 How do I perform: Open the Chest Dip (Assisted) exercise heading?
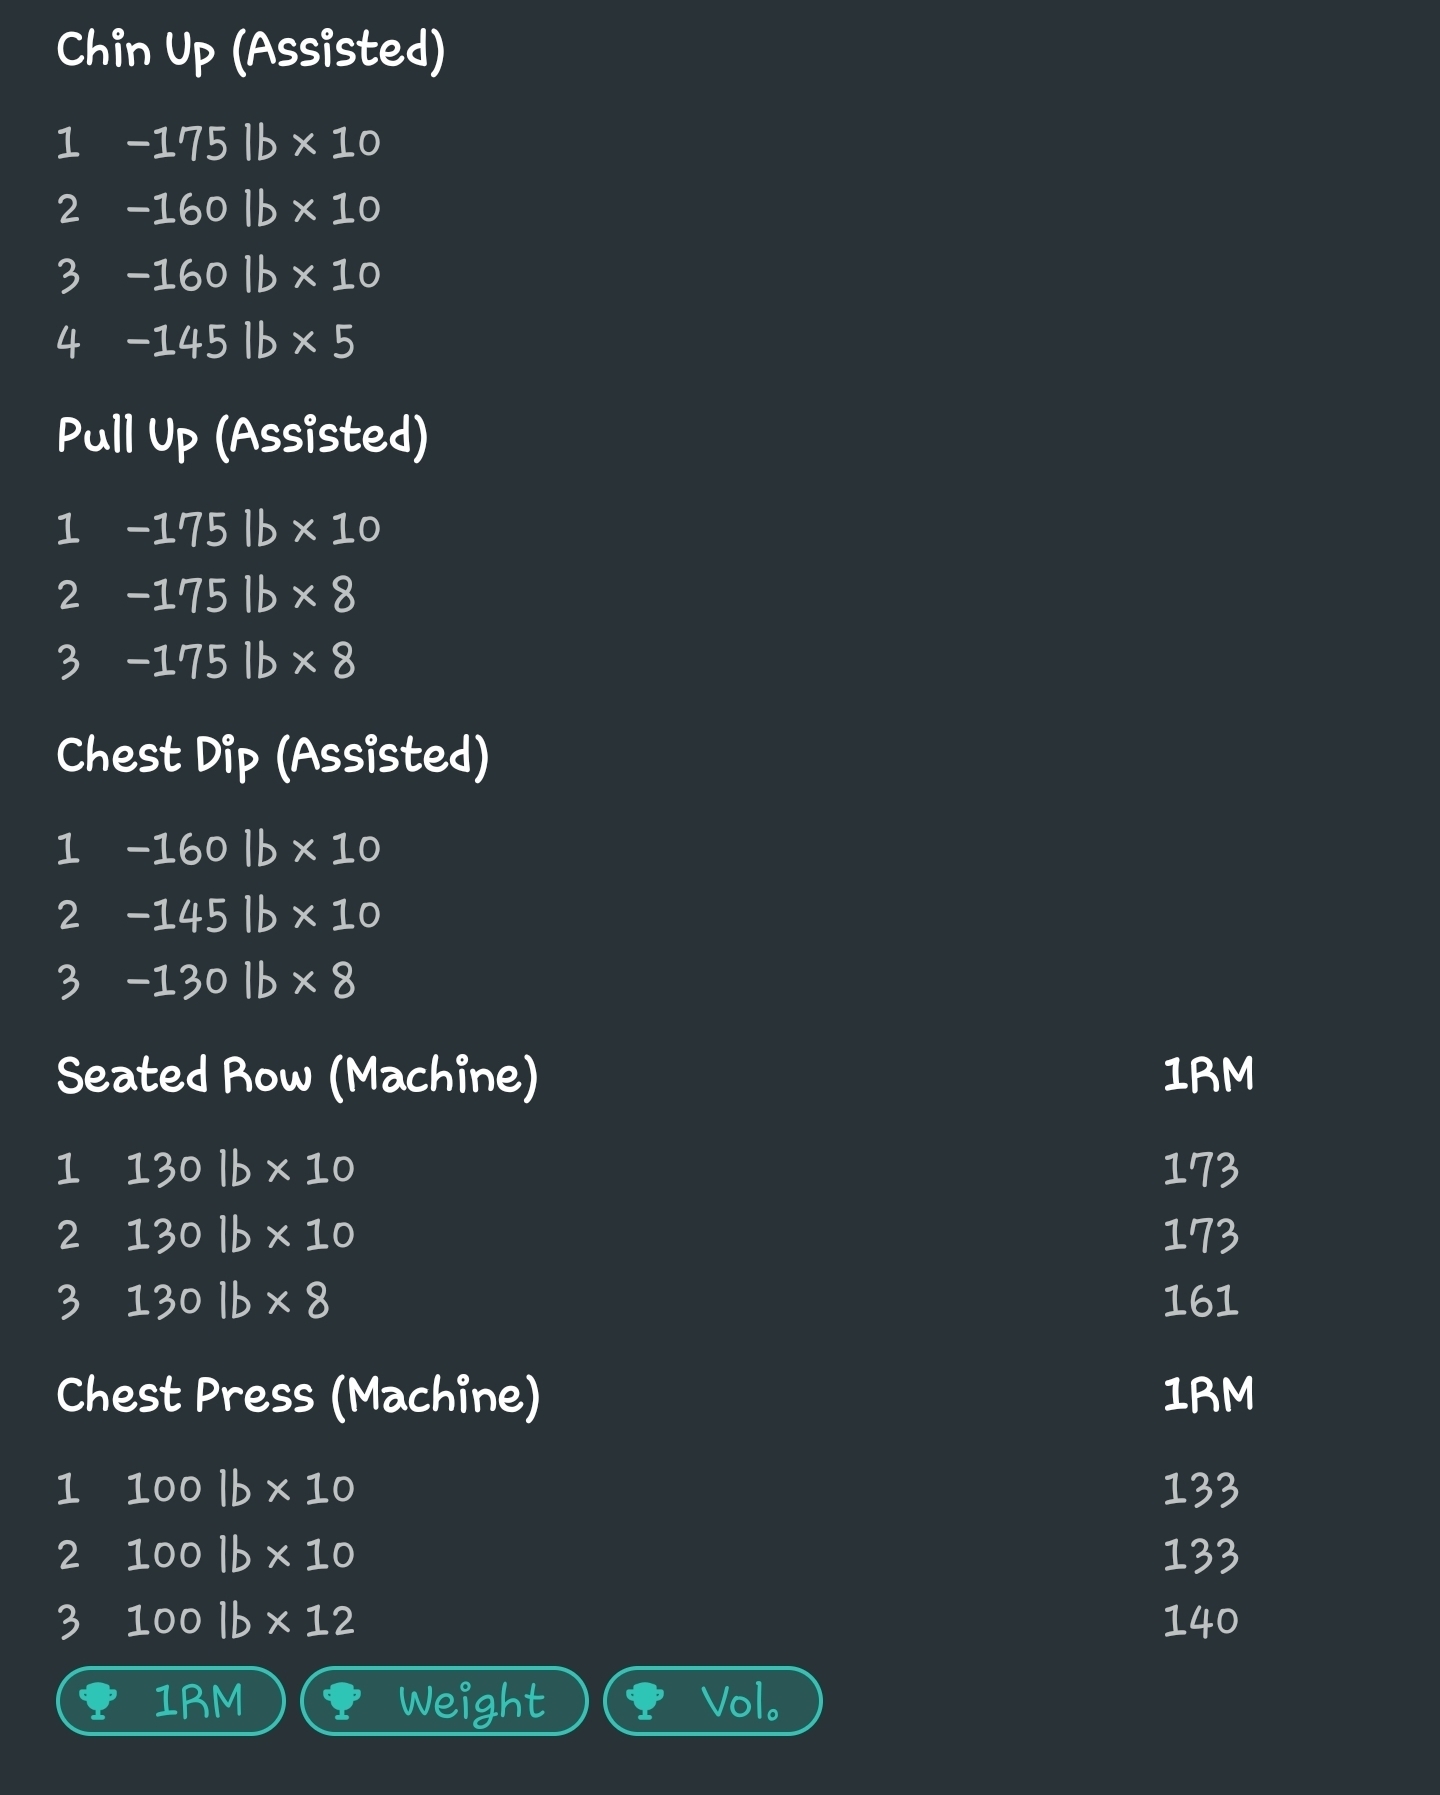click(x=272, y=756)
